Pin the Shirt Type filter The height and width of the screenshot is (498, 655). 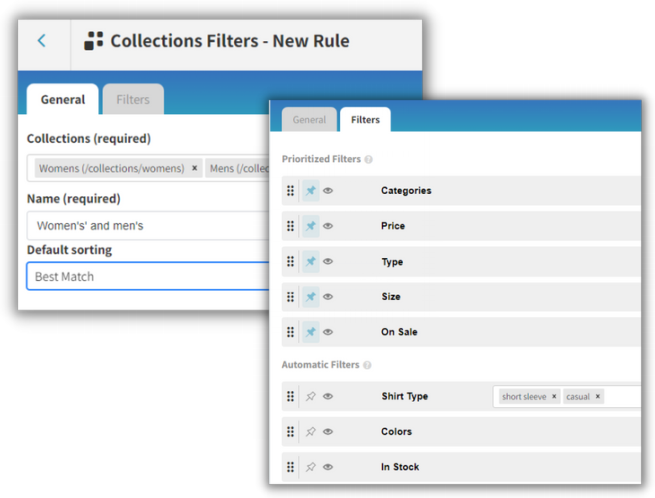(310, 397)
